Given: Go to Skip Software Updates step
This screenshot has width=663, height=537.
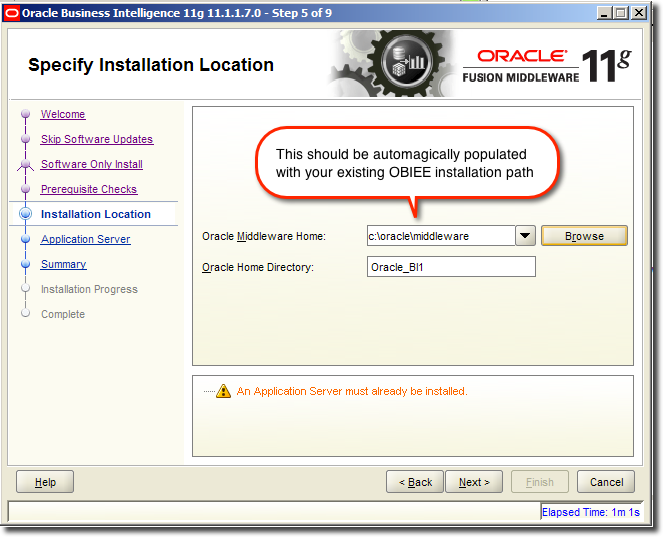Looking at the screenshot, I should 97,140.
